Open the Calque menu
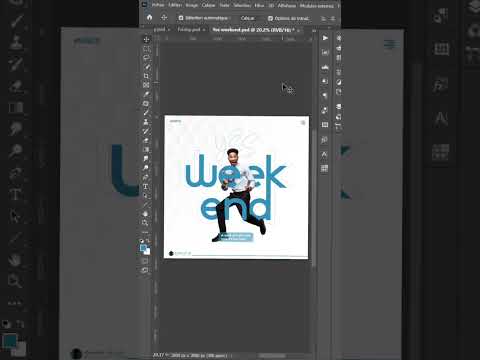This screenshot has height=360, width=480. pos(208,5)
